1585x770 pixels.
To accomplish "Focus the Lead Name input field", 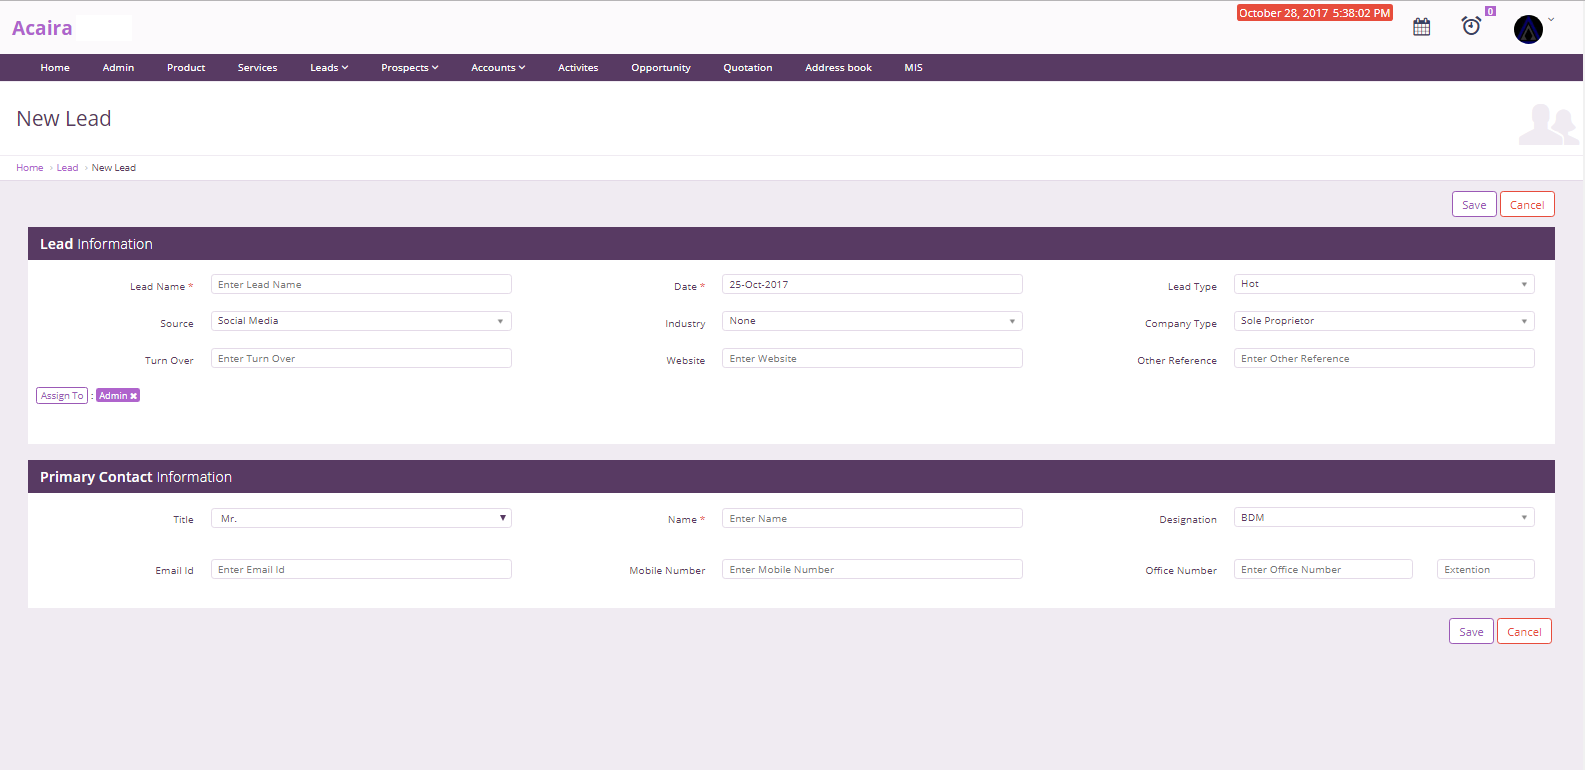I will pyautogui.click(x=360, y=285).
